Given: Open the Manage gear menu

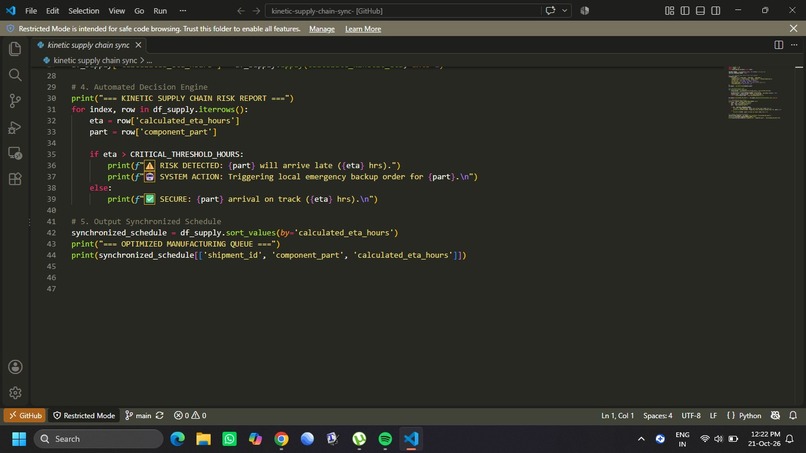Looking at the screenshot, I should tap(15, 393).
